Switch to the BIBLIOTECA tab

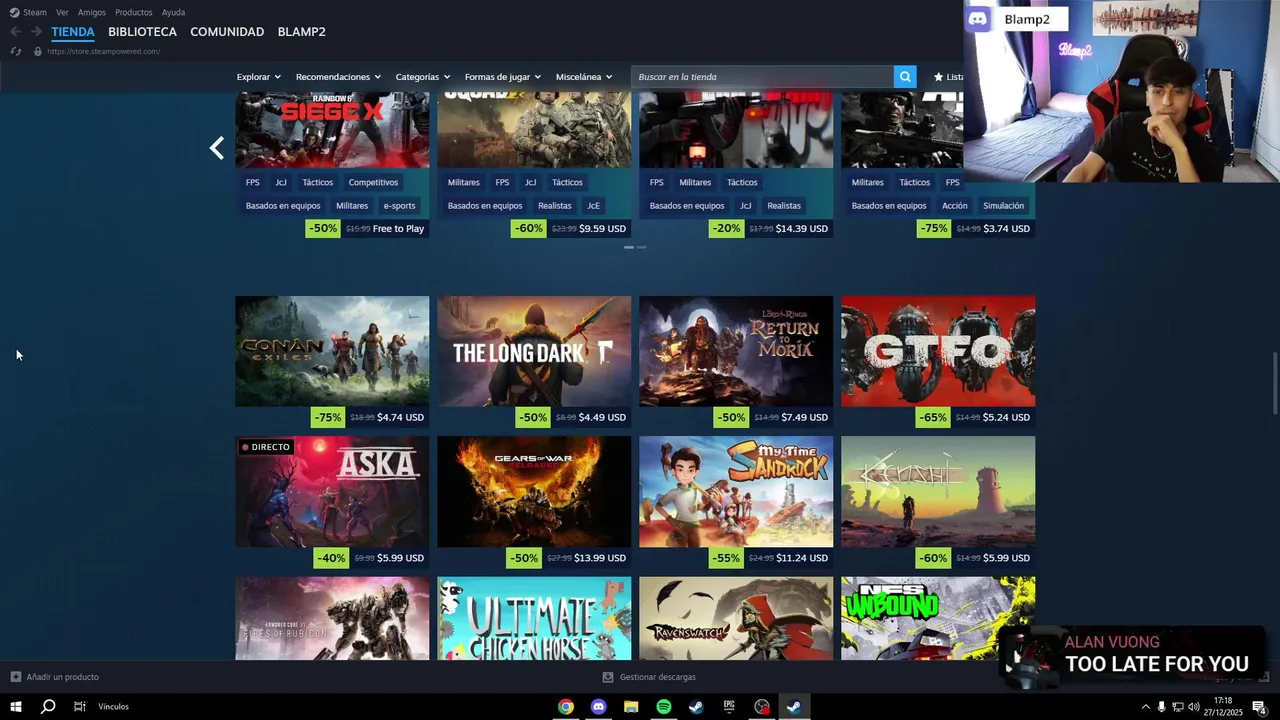[x=143, y=32]
